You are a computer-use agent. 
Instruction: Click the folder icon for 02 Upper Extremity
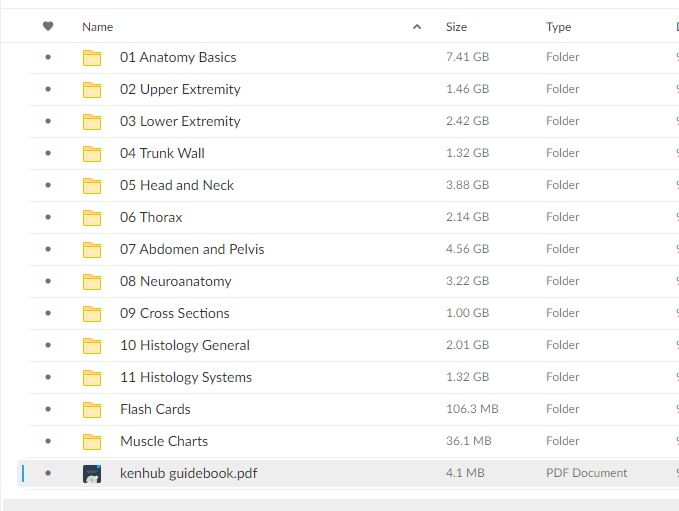(92, 90)
